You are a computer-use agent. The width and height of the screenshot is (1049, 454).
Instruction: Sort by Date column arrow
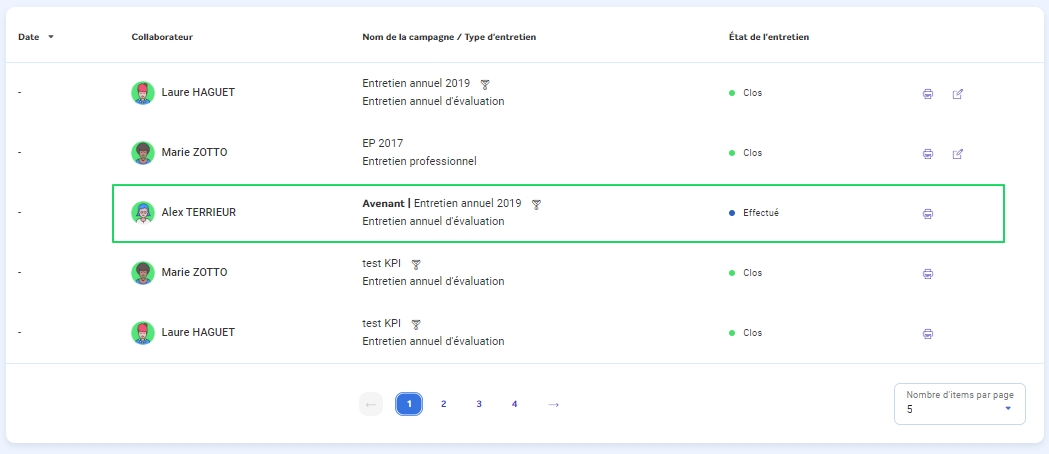[x=51, y=37]
